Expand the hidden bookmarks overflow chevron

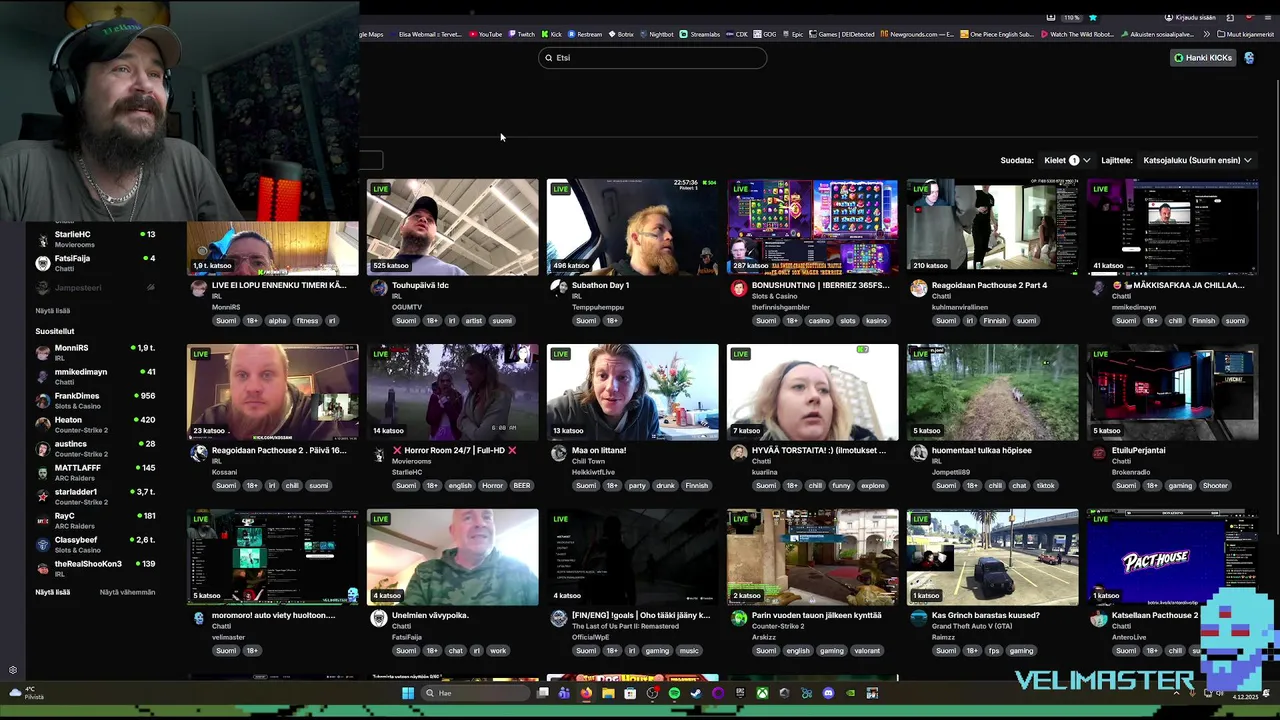click(1208, 34)
